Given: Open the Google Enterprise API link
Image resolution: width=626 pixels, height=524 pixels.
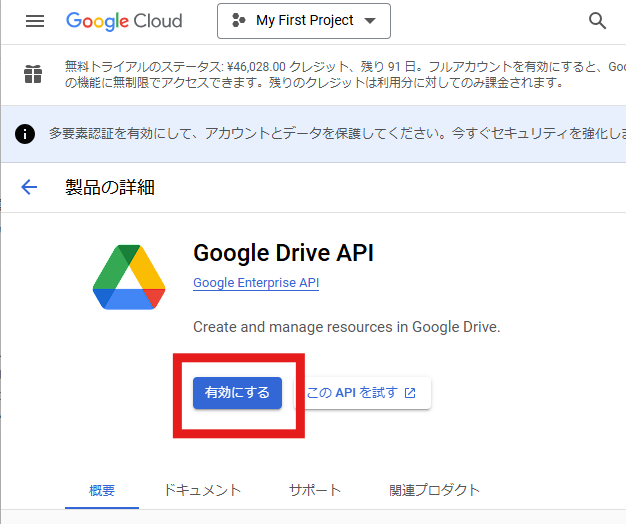Looking at the screenshot, I should click(x=256, y=283).
